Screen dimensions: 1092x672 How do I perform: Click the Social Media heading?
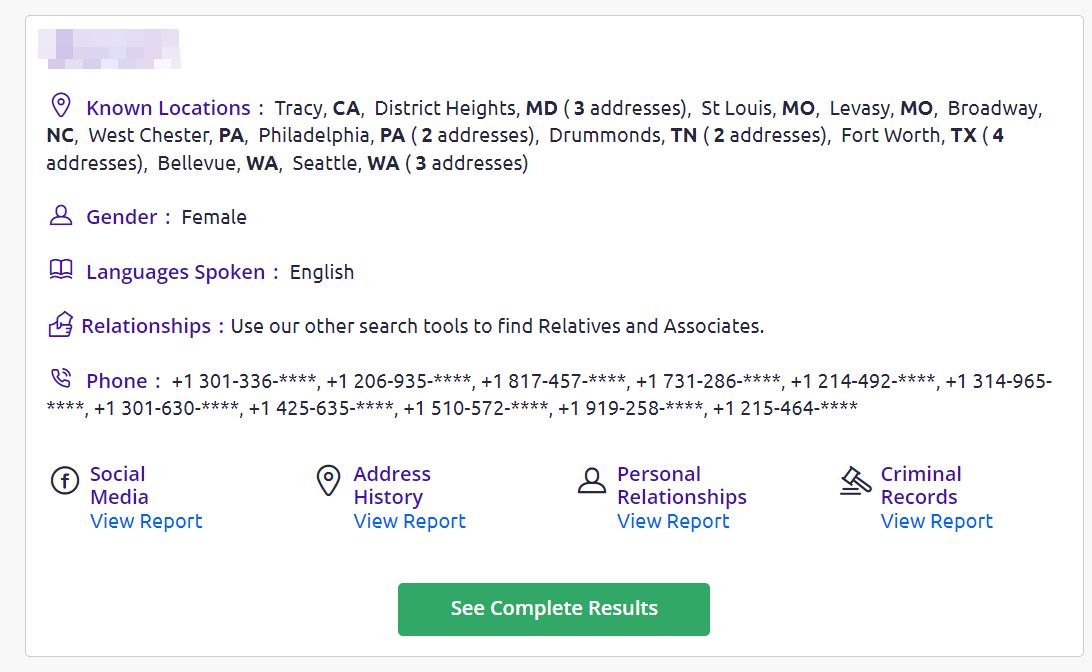pyautogui.click(x=119, y=485)
